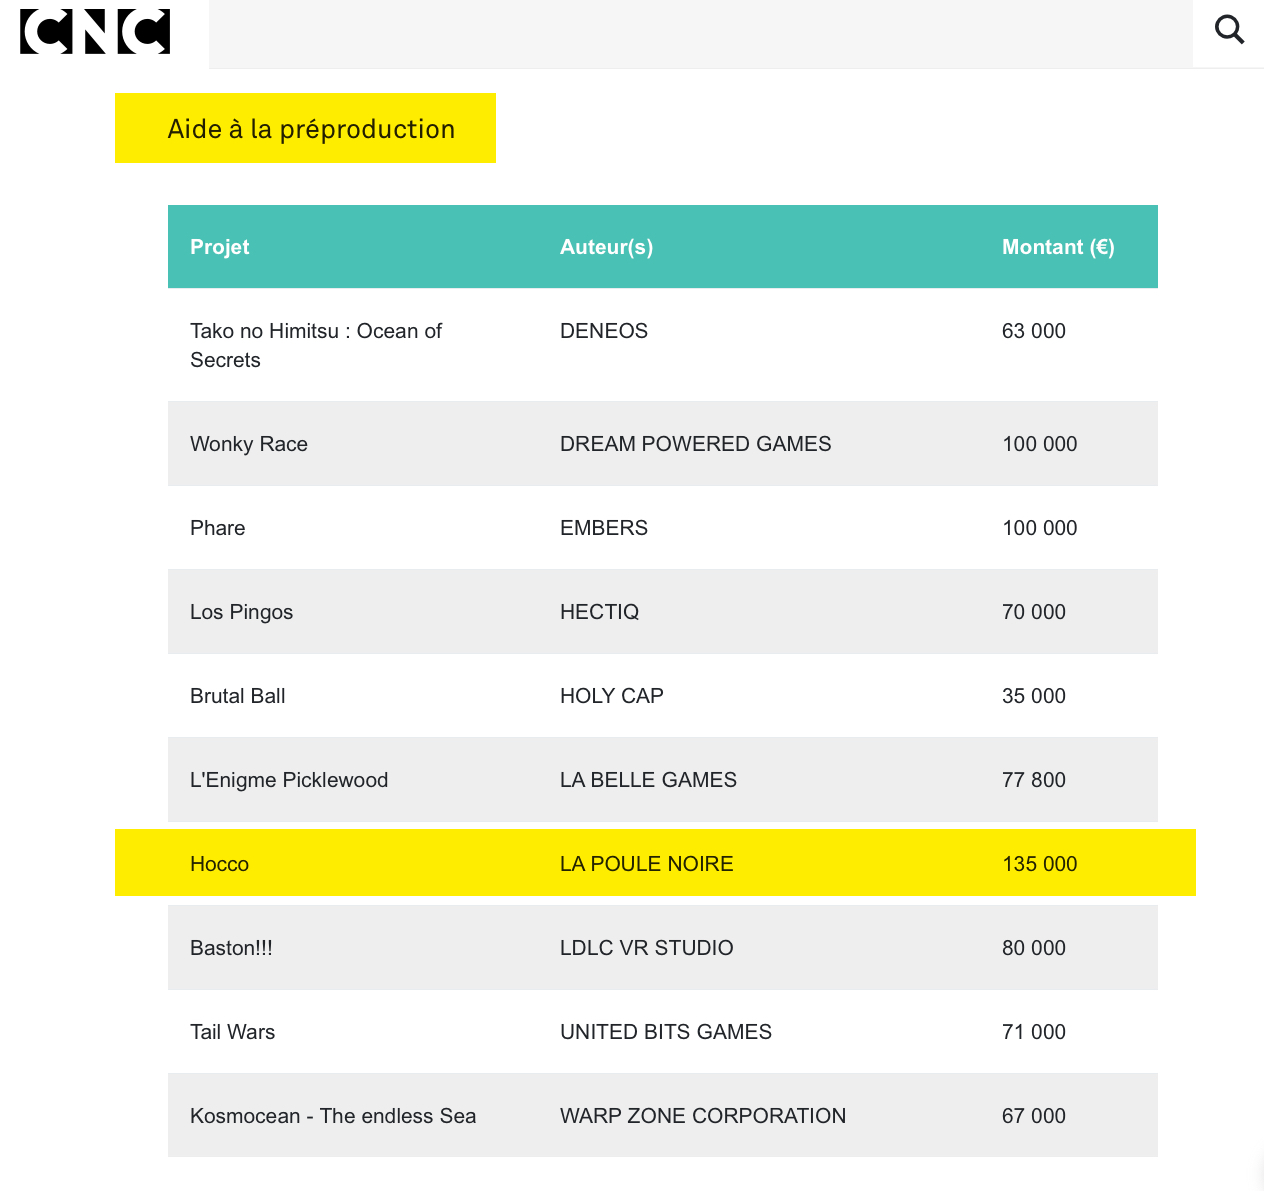Click the L'Enigme Picklewood project name
The width and height of the screenshot is (1264, 1191).
[289, 780]
